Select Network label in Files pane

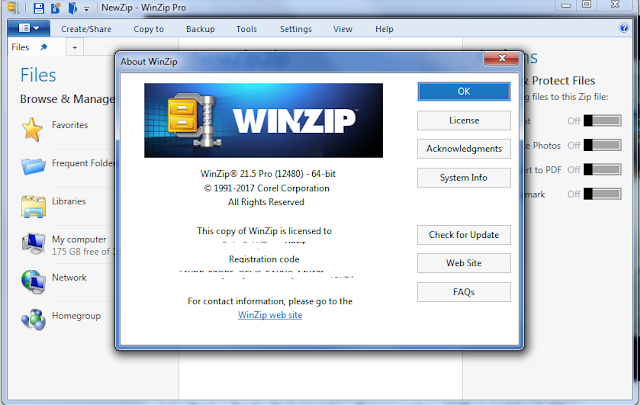pos(69,278)
